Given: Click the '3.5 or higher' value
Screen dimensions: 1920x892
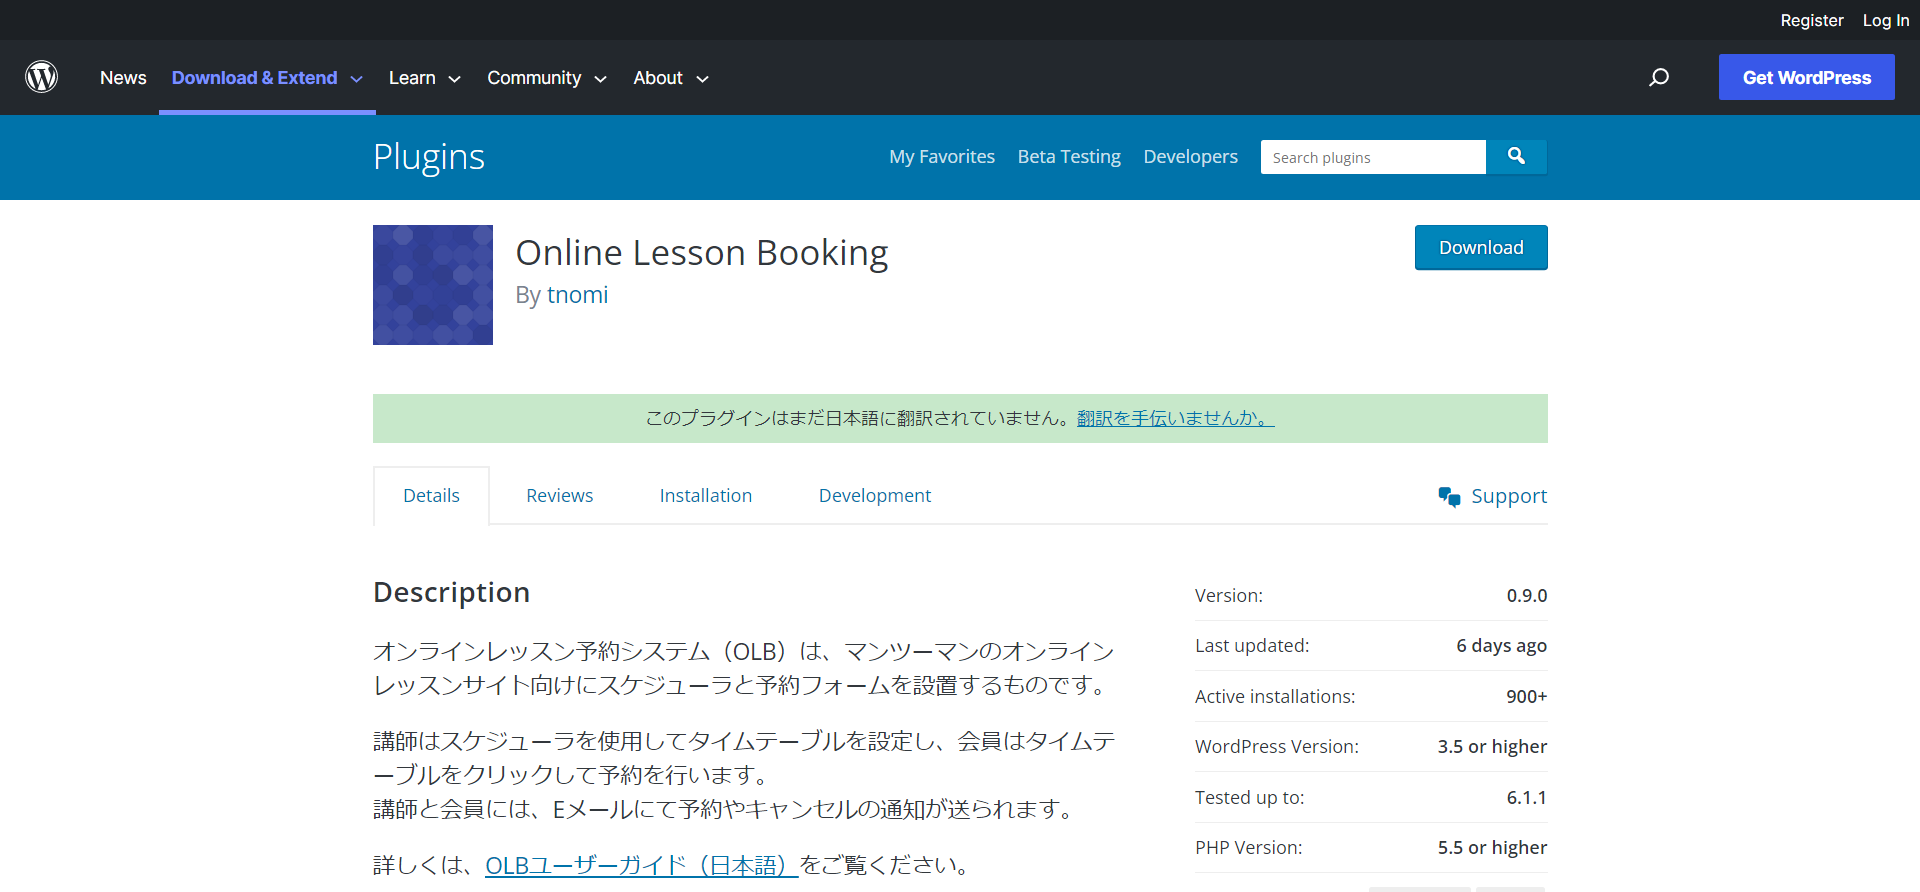Looking at the screenshot, I should click(1492, 746).
